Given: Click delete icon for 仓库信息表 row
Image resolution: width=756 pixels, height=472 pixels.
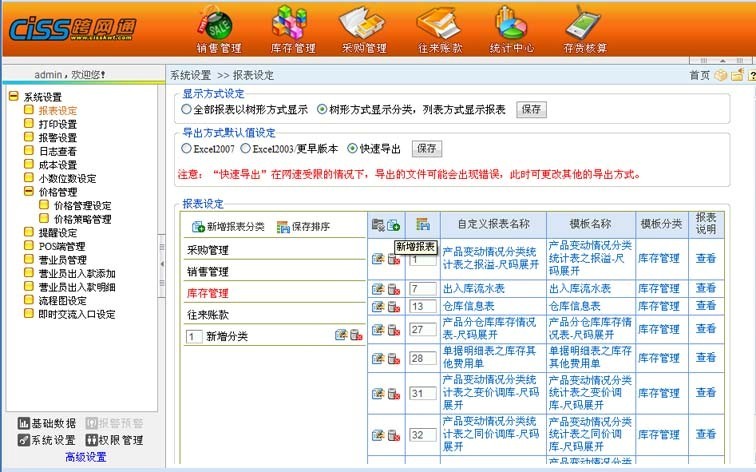Looking at the screenshot, I should [x=393, y=306].
